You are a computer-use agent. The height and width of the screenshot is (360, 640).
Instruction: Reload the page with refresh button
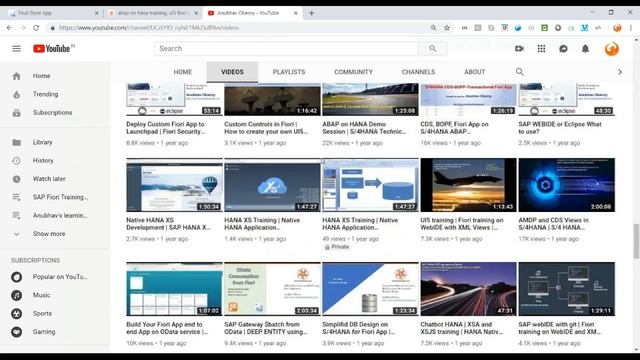coord(36,28)
